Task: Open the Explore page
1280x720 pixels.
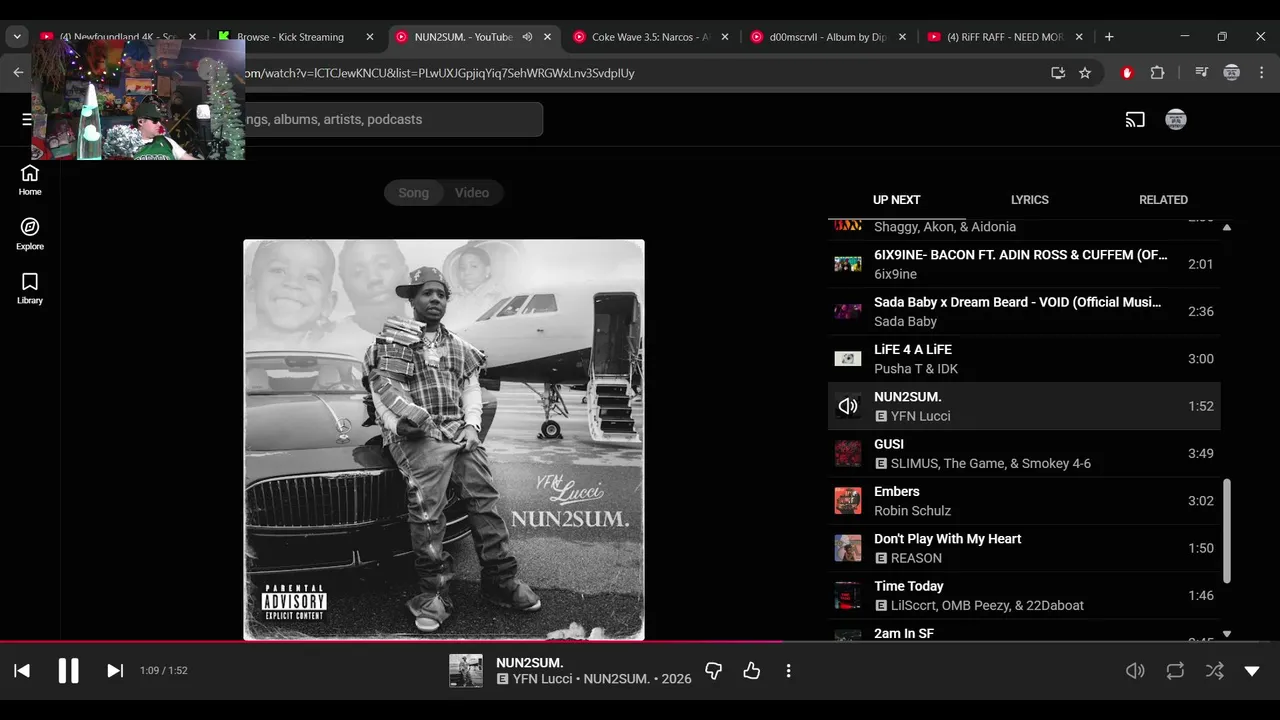Action: (30, 234)
